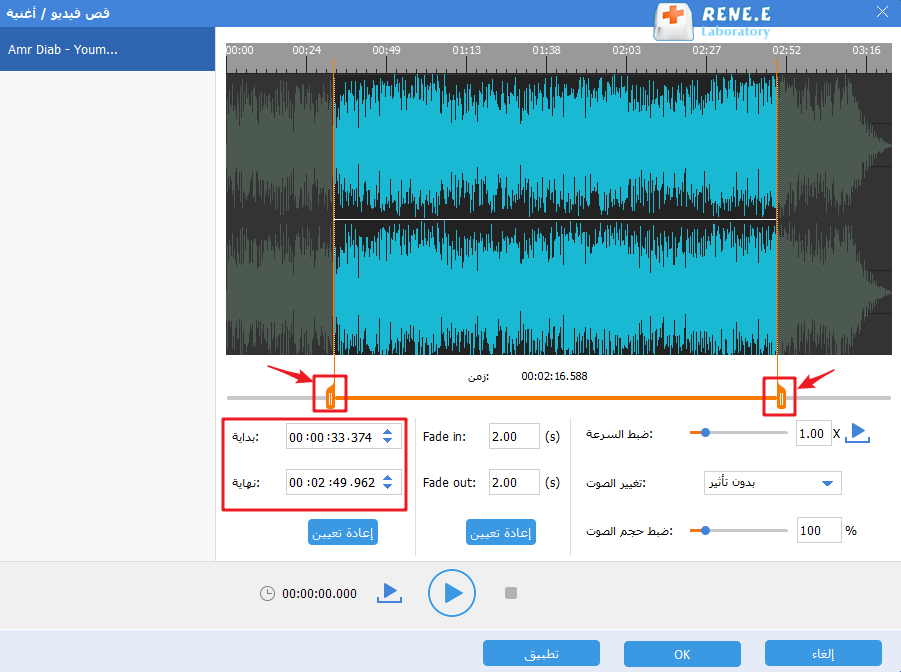
Task: Click the large round Play button
Action: click(x=451, y=593)
